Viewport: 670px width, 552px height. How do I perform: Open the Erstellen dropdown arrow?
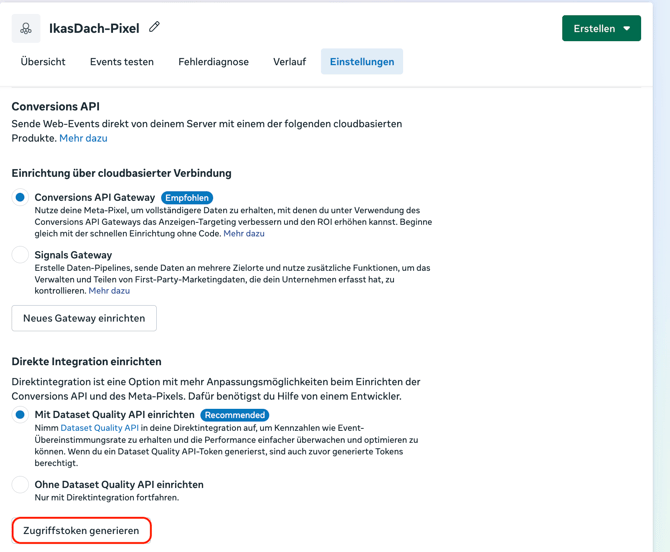point(626,29)
